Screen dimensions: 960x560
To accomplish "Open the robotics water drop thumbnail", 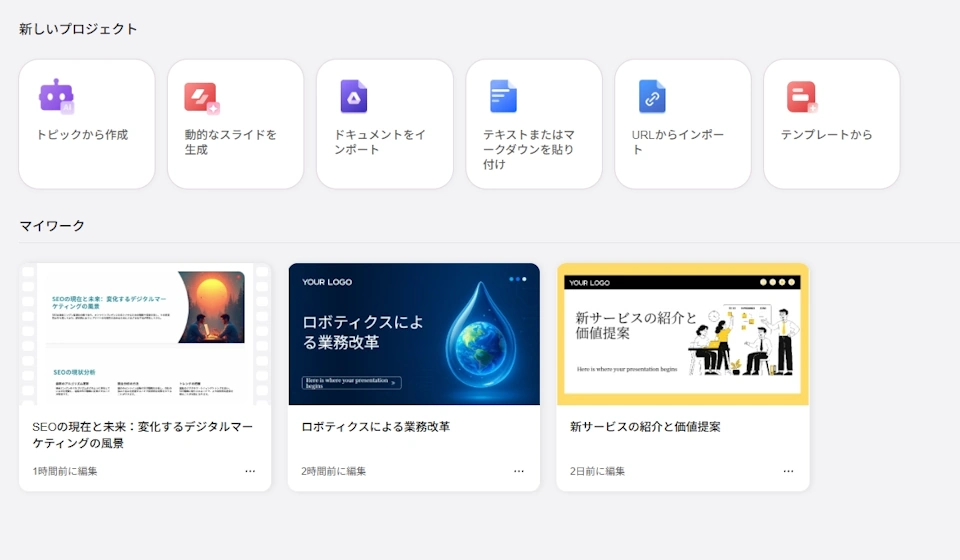I will (x=414, y=334).
